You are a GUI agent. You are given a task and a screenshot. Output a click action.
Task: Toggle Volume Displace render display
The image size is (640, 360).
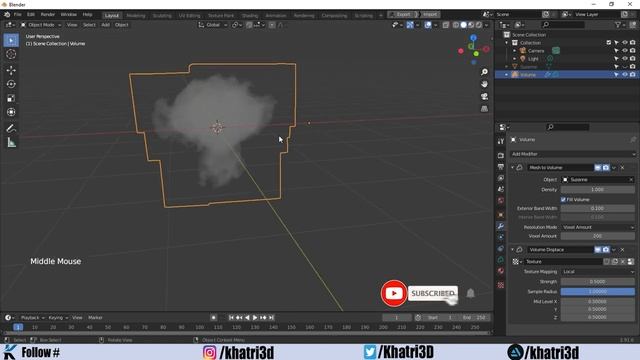(x=606, y=249)
